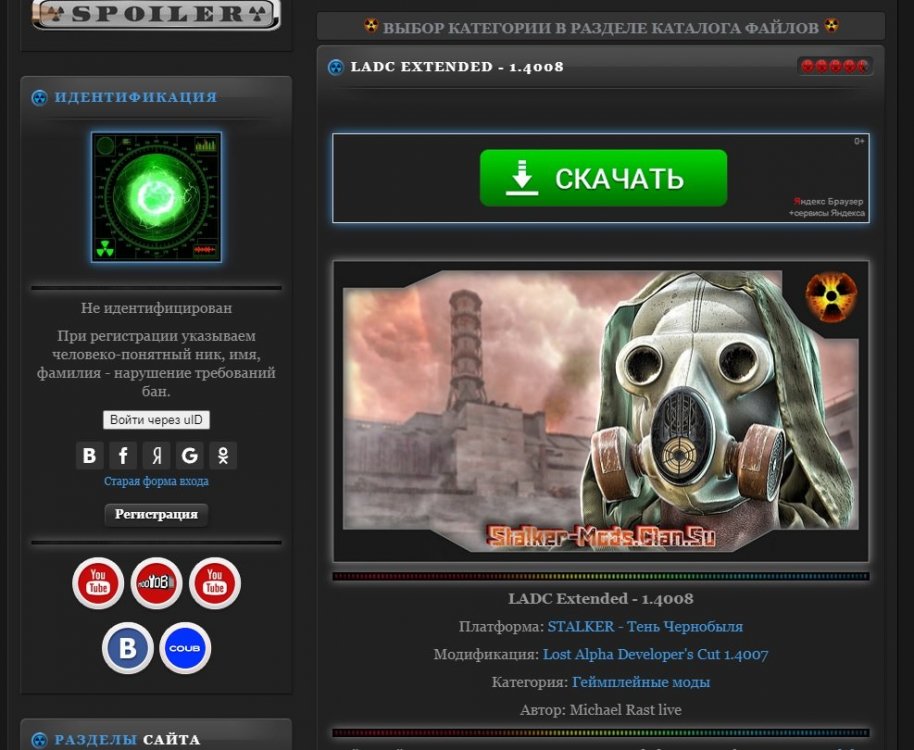Select the Facebook login icon

[123, 455]
